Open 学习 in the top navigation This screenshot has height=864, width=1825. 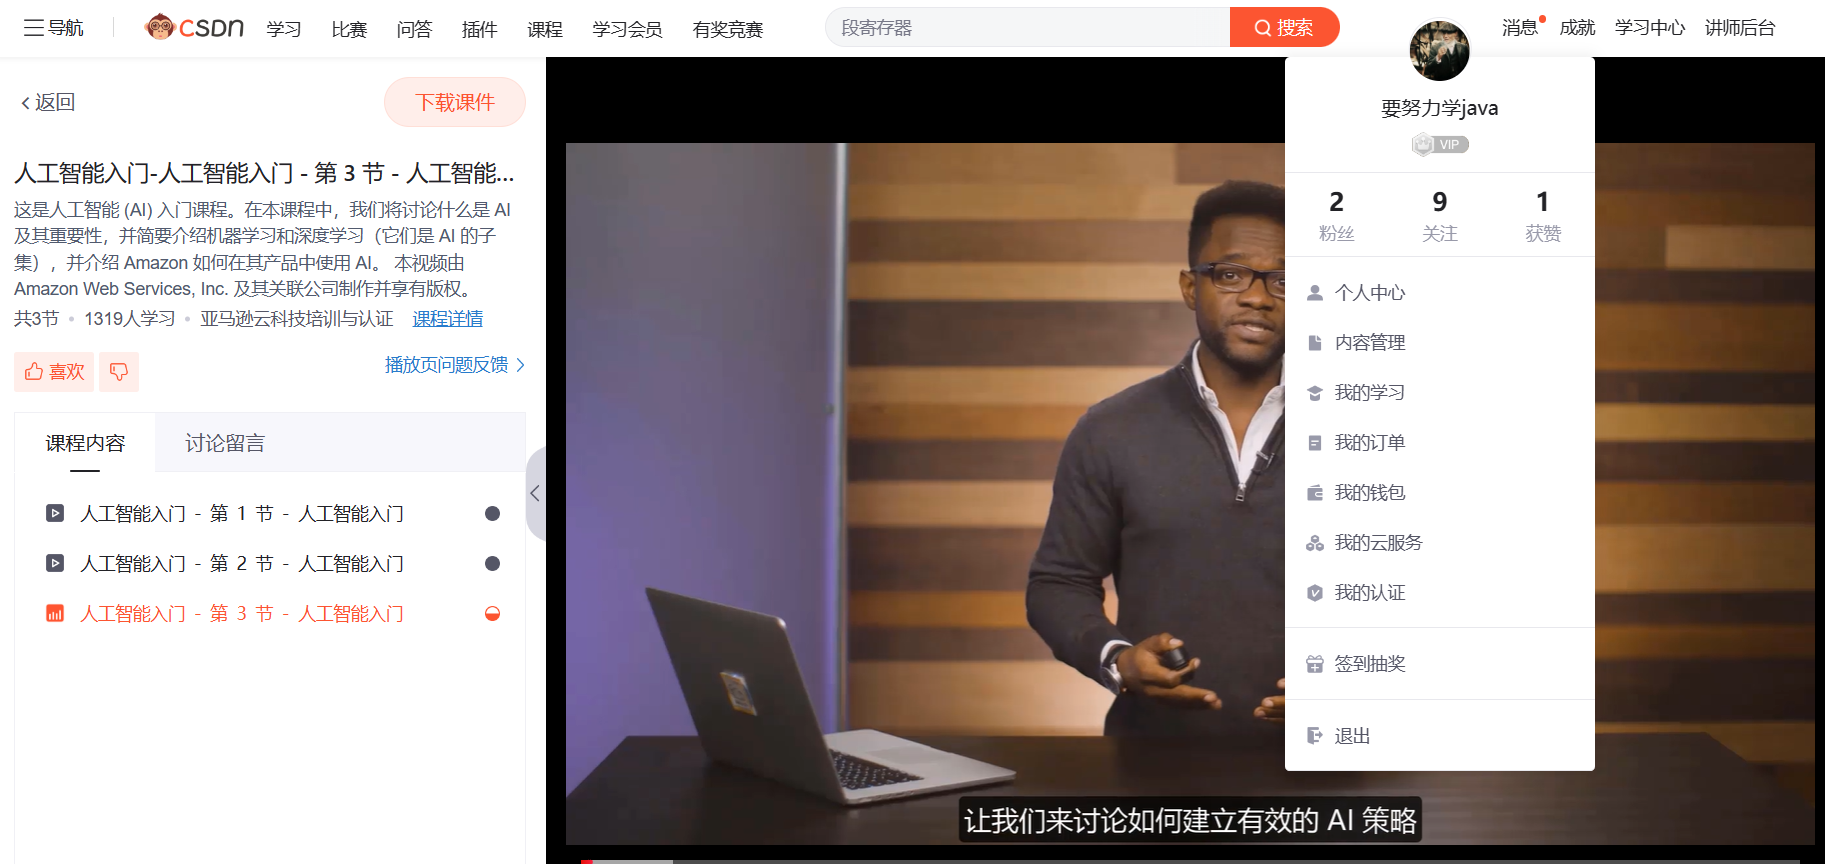(x=284, y=29)
